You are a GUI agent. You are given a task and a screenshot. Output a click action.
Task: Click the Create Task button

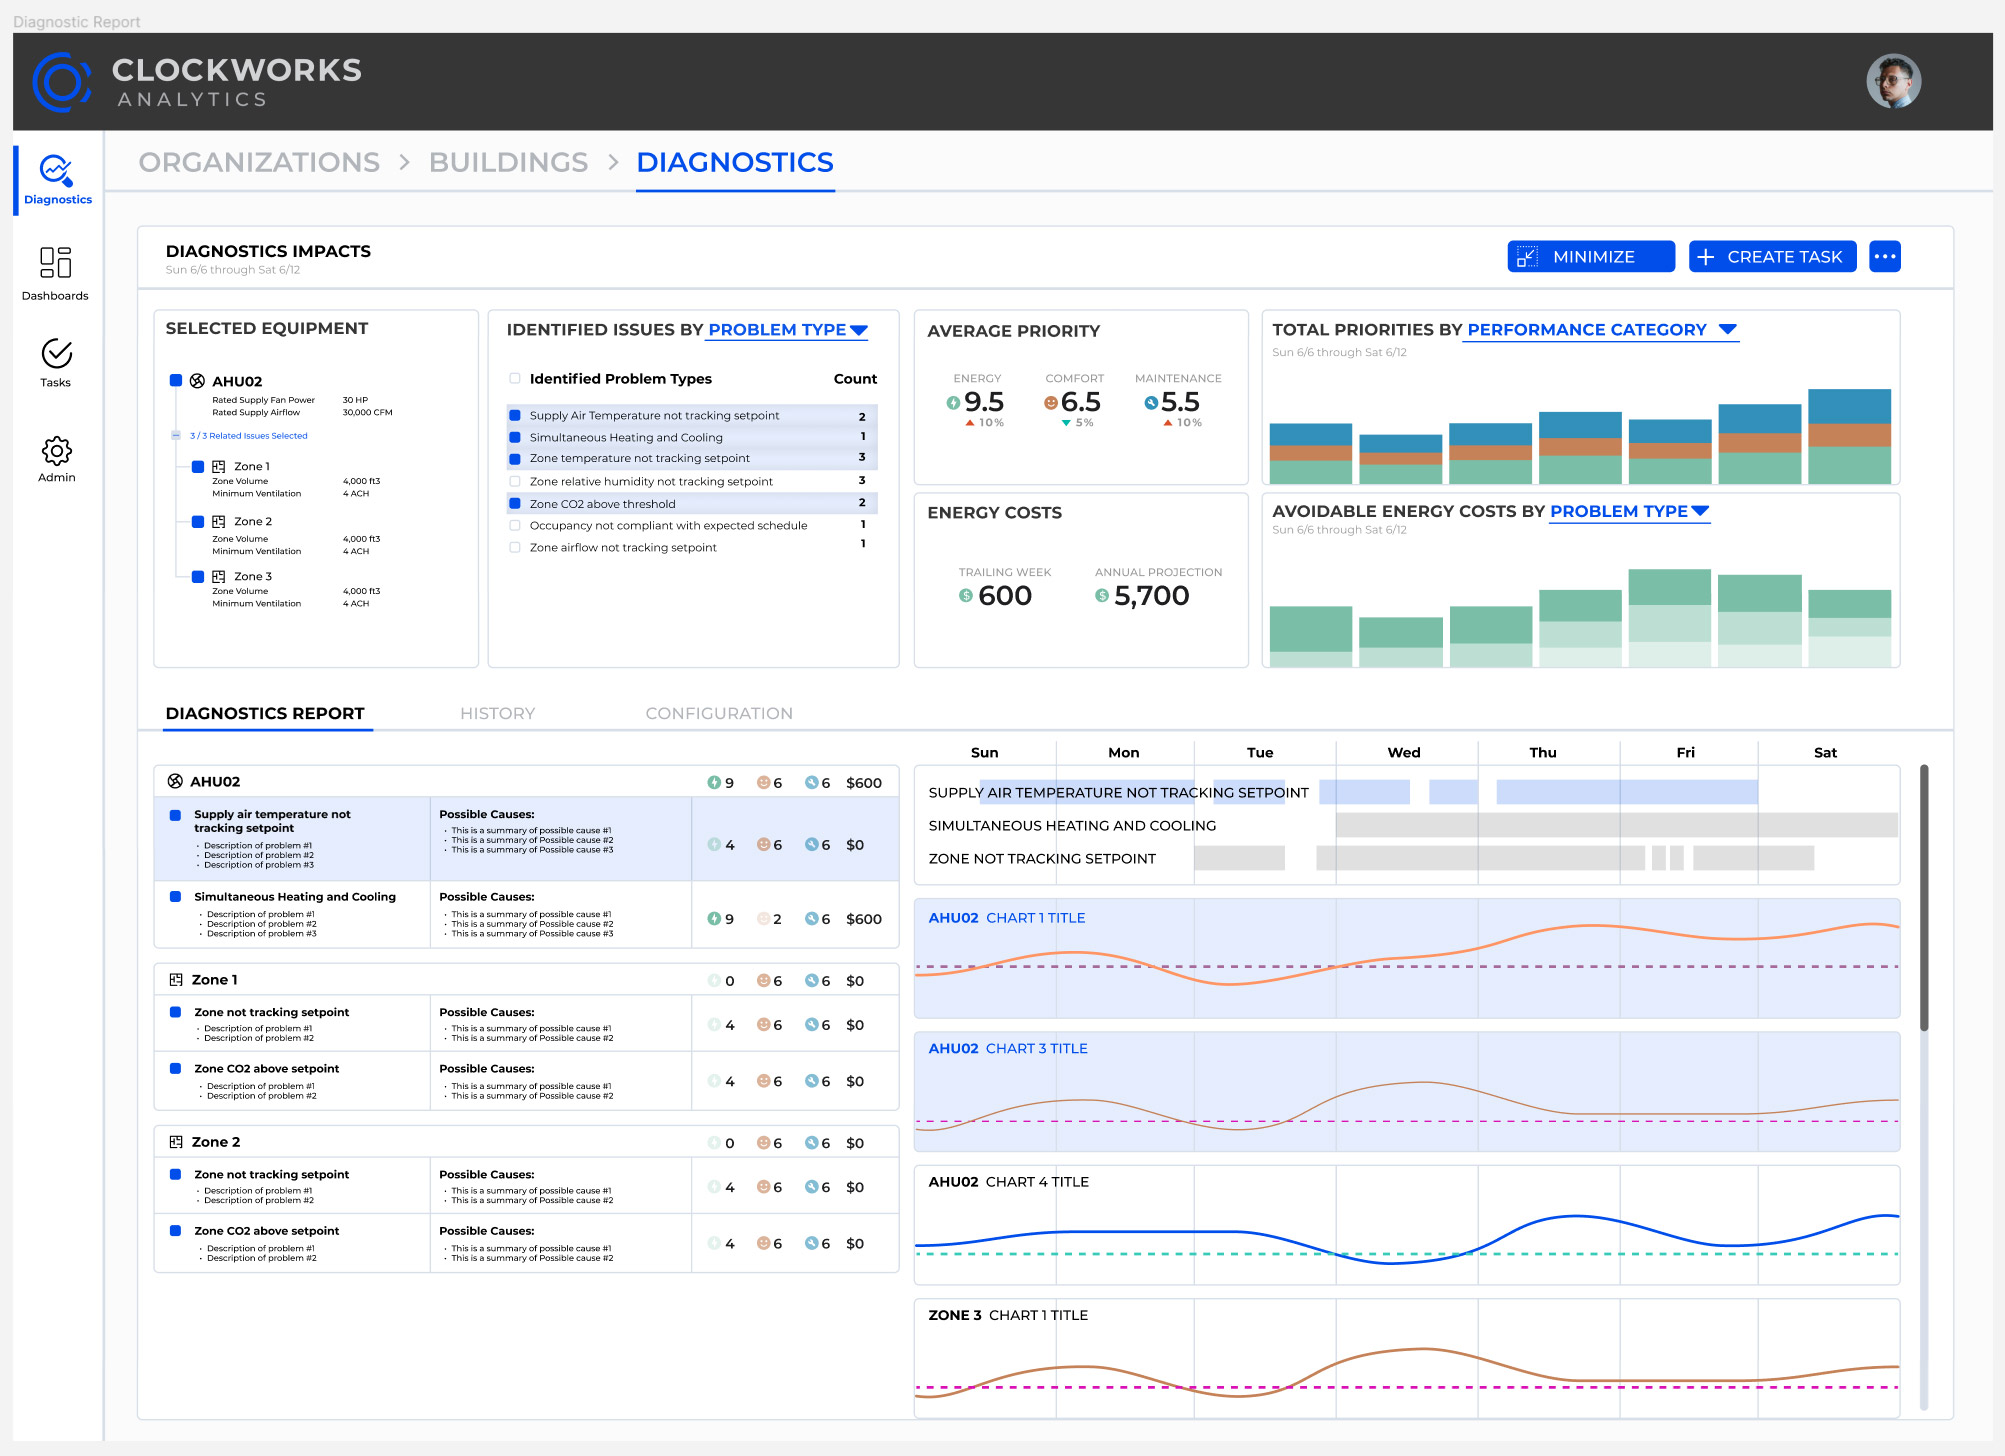click(1771, 257)
